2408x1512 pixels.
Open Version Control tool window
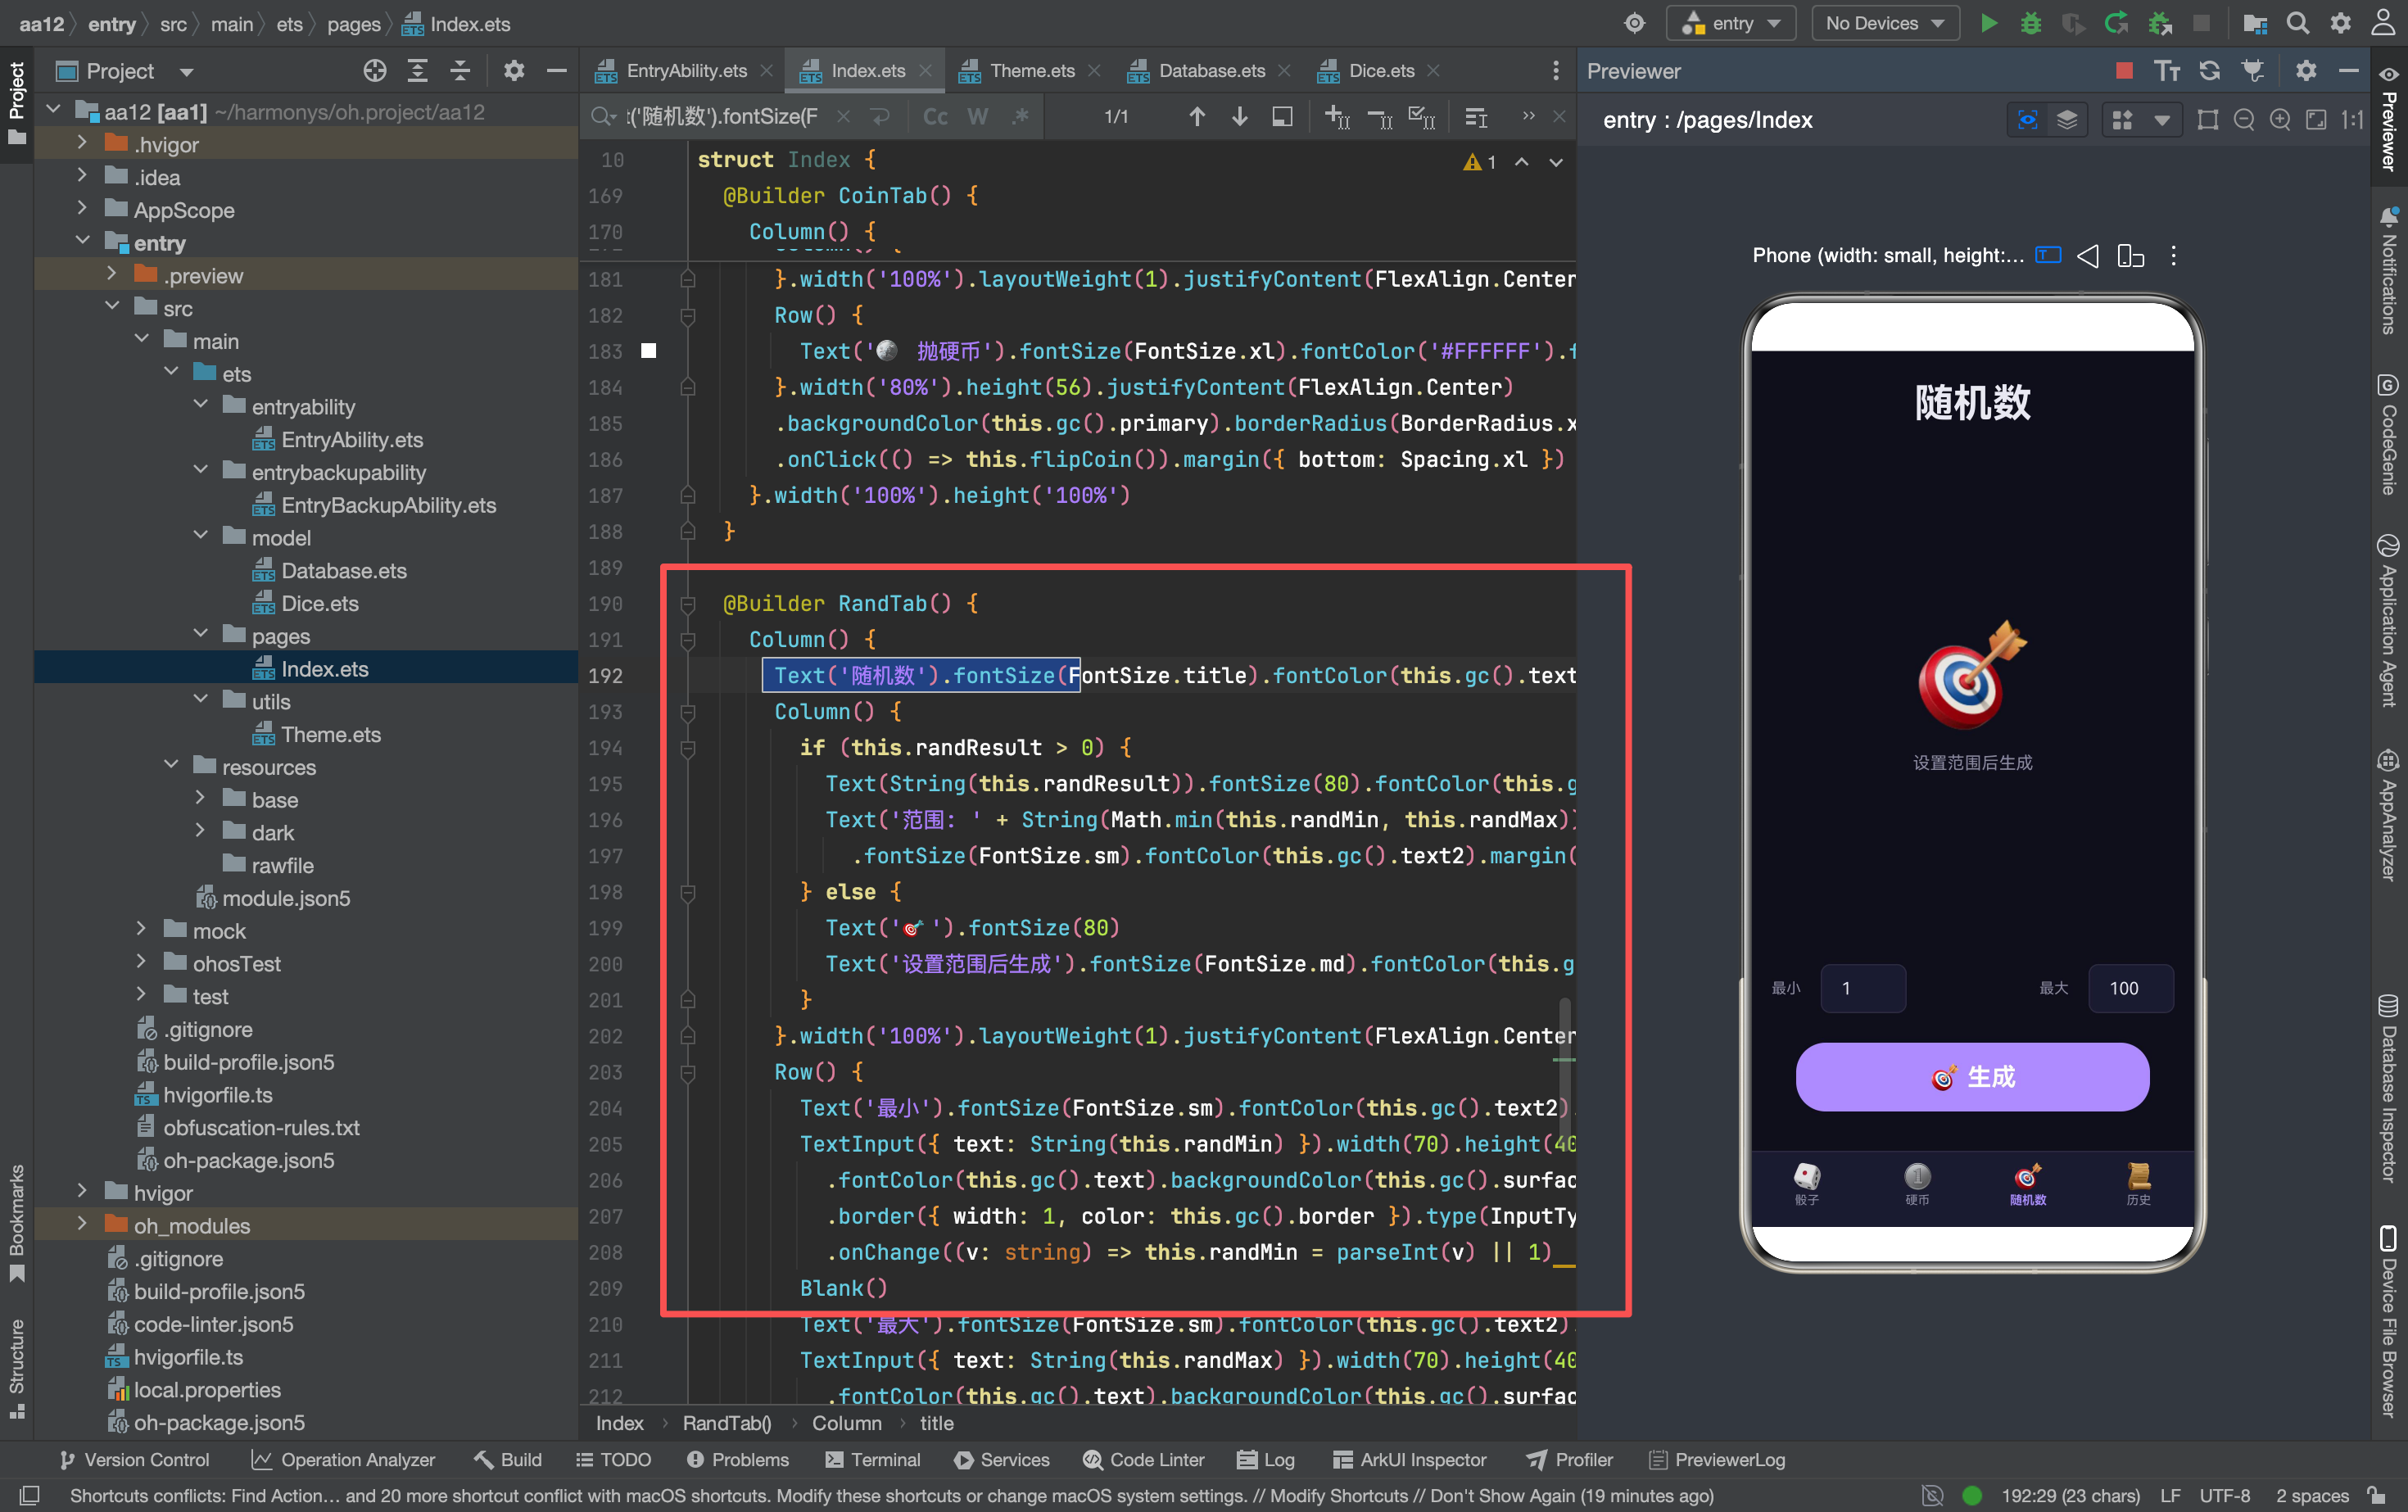tap(135, 1460)
